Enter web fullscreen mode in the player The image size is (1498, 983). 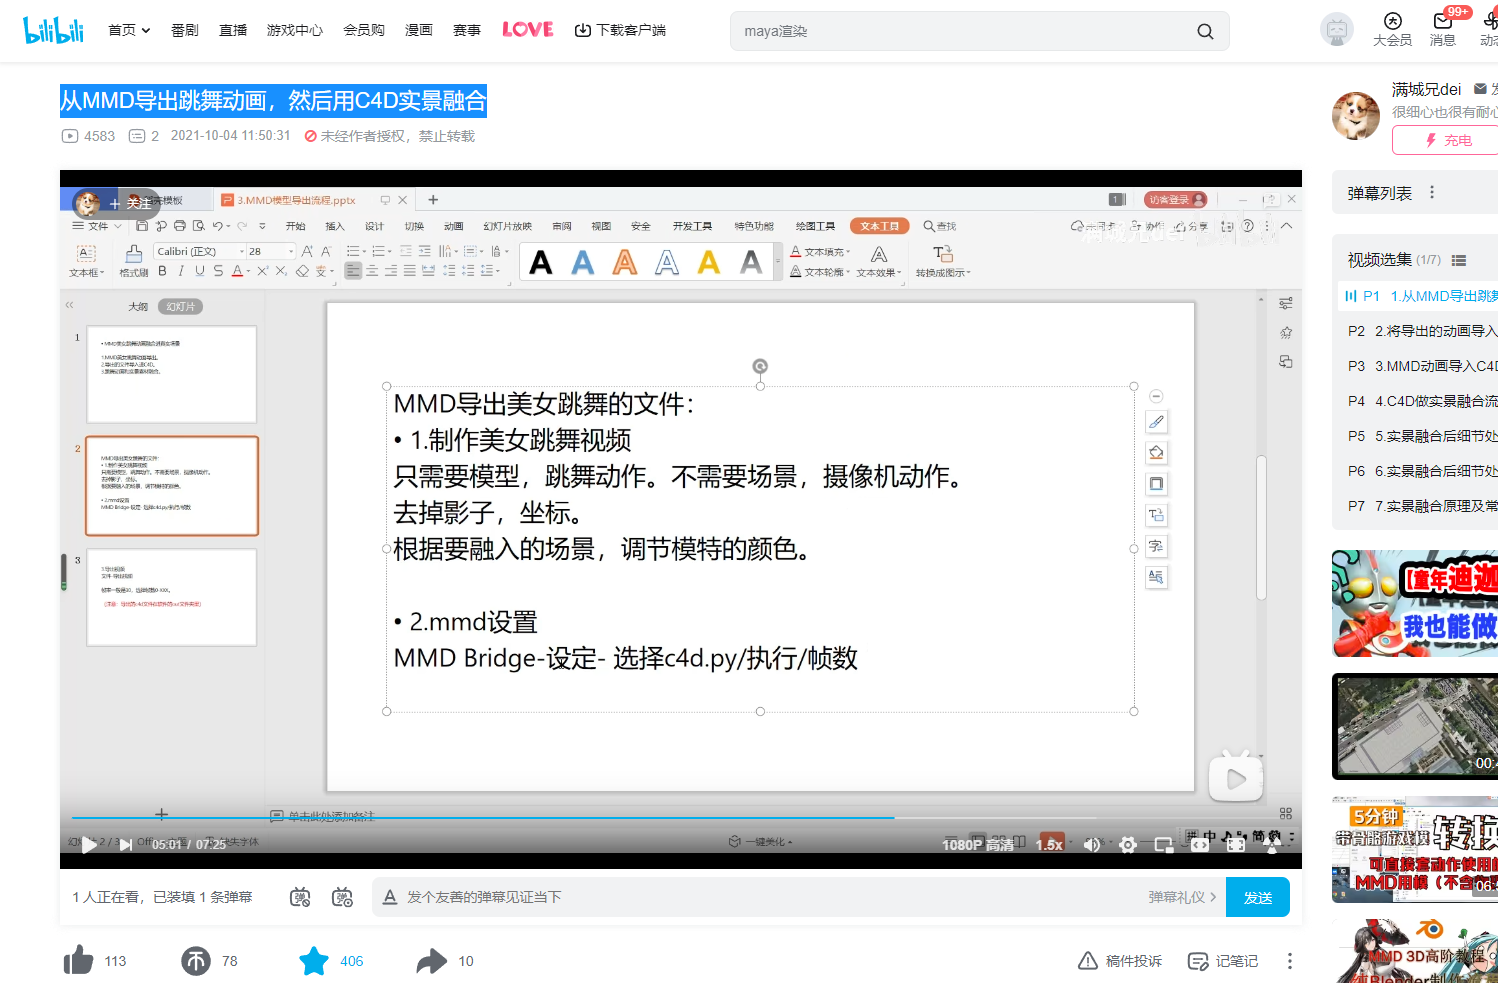[1200, 844]
